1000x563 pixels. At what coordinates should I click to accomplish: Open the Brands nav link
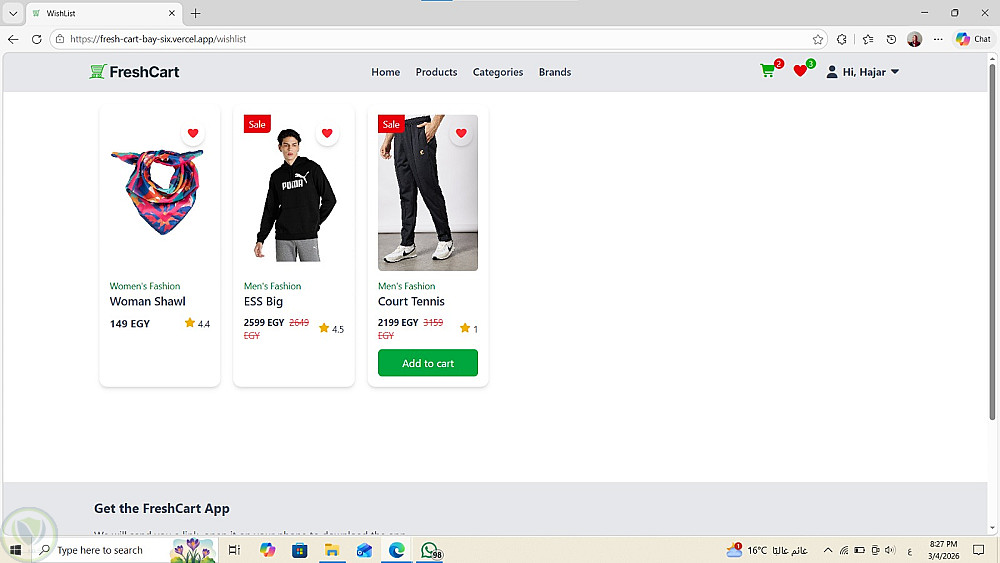coord(555,72)
